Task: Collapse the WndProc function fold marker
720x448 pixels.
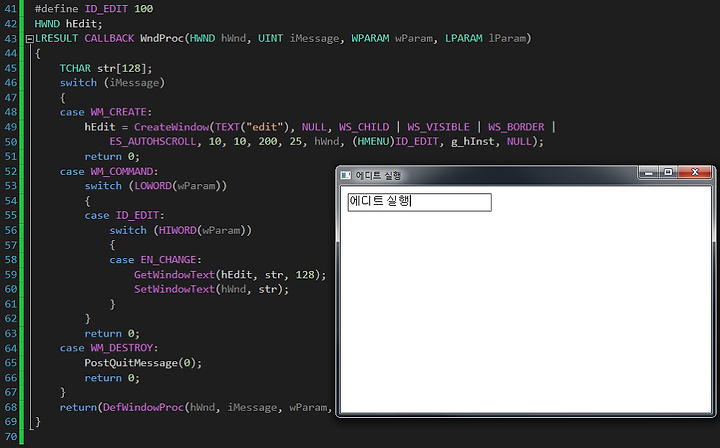Action: point(29,39)
